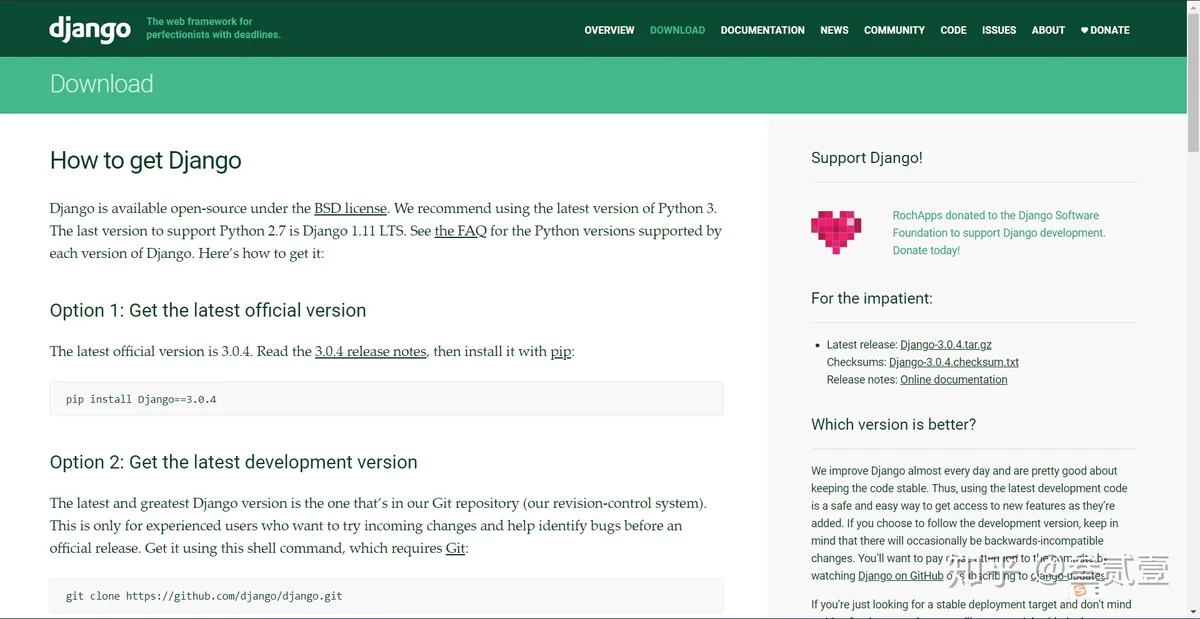Viewport: 1200px width, 619px height.
Task: Click the tagline 'The web framework for perfectionists'
Action: [x=213, y=28]
